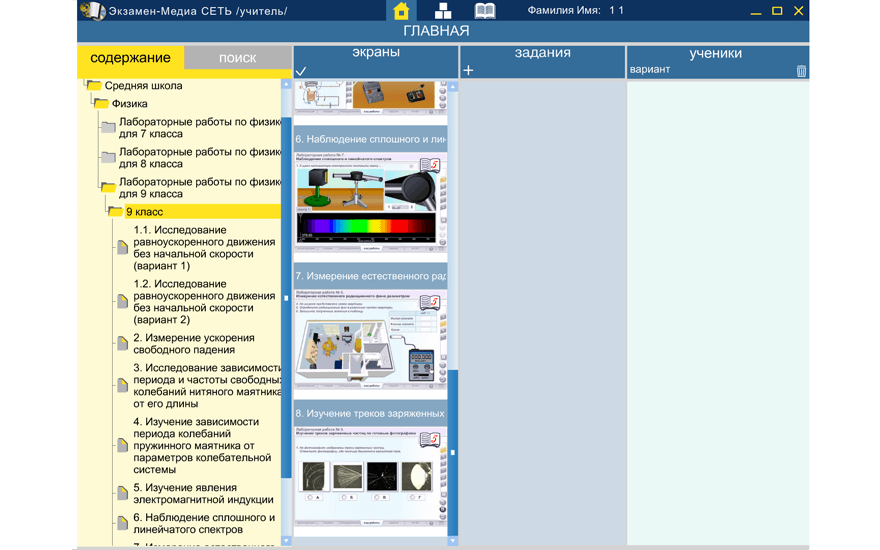Click the Экзамен-Медиа app logo icon
The image size is (880, 550).
(93, 11)
